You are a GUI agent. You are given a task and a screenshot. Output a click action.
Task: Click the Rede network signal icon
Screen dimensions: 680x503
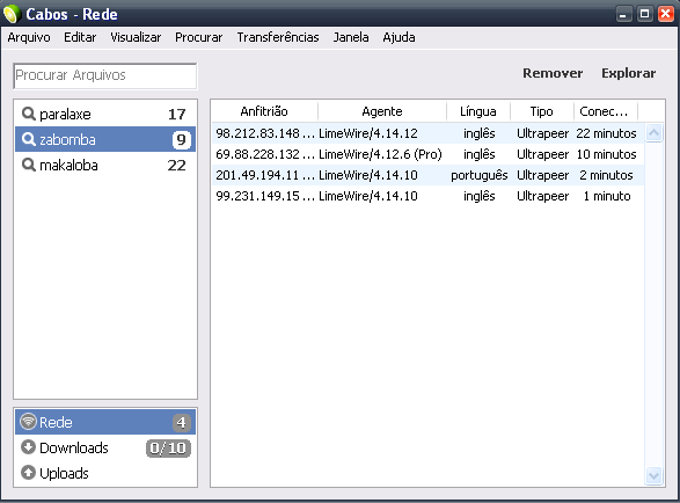[29, 421]
